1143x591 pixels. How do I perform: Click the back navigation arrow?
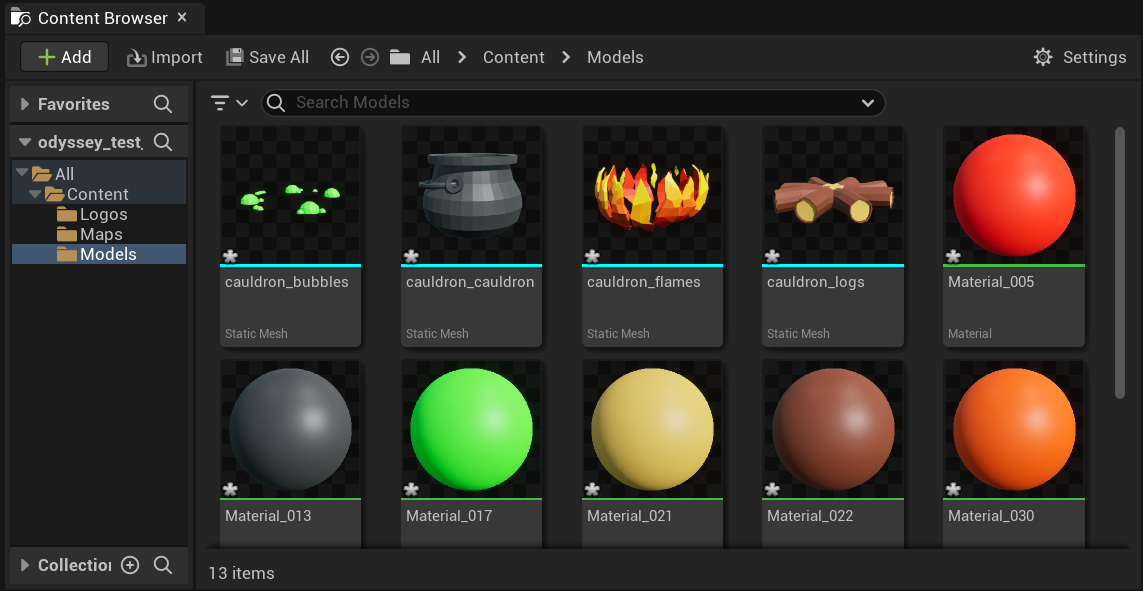[x=340, y=57]
